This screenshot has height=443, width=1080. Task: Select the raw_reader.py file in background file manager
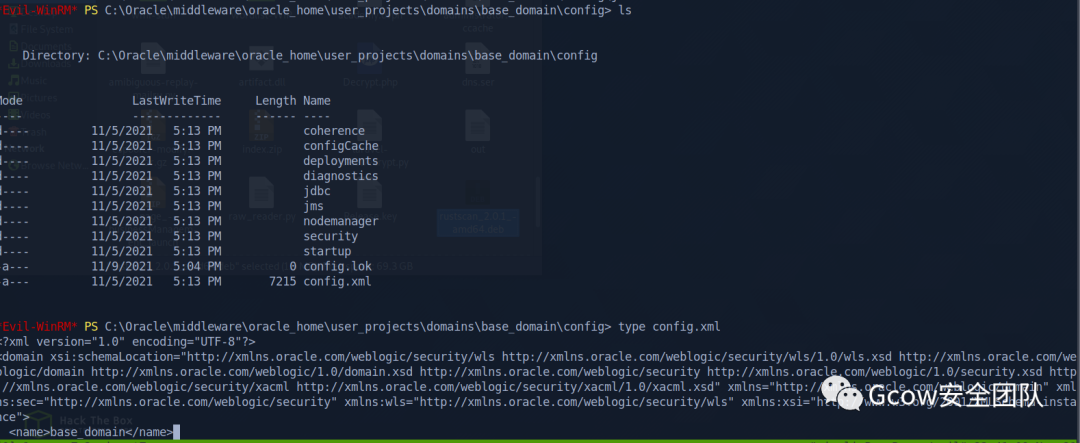click(262, 200)
